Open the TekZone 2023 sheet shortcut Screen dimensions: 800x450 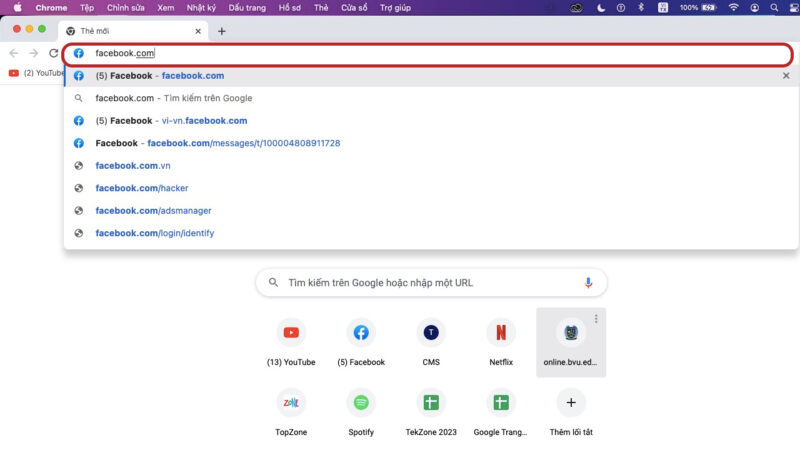pos(431,402)
